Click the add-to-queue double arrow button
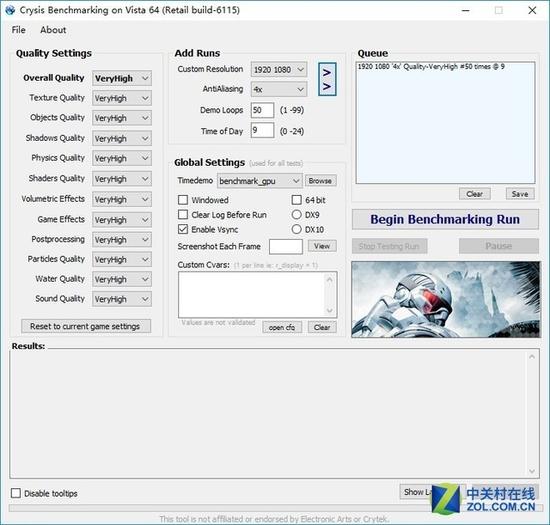 [x=327, y=79]
